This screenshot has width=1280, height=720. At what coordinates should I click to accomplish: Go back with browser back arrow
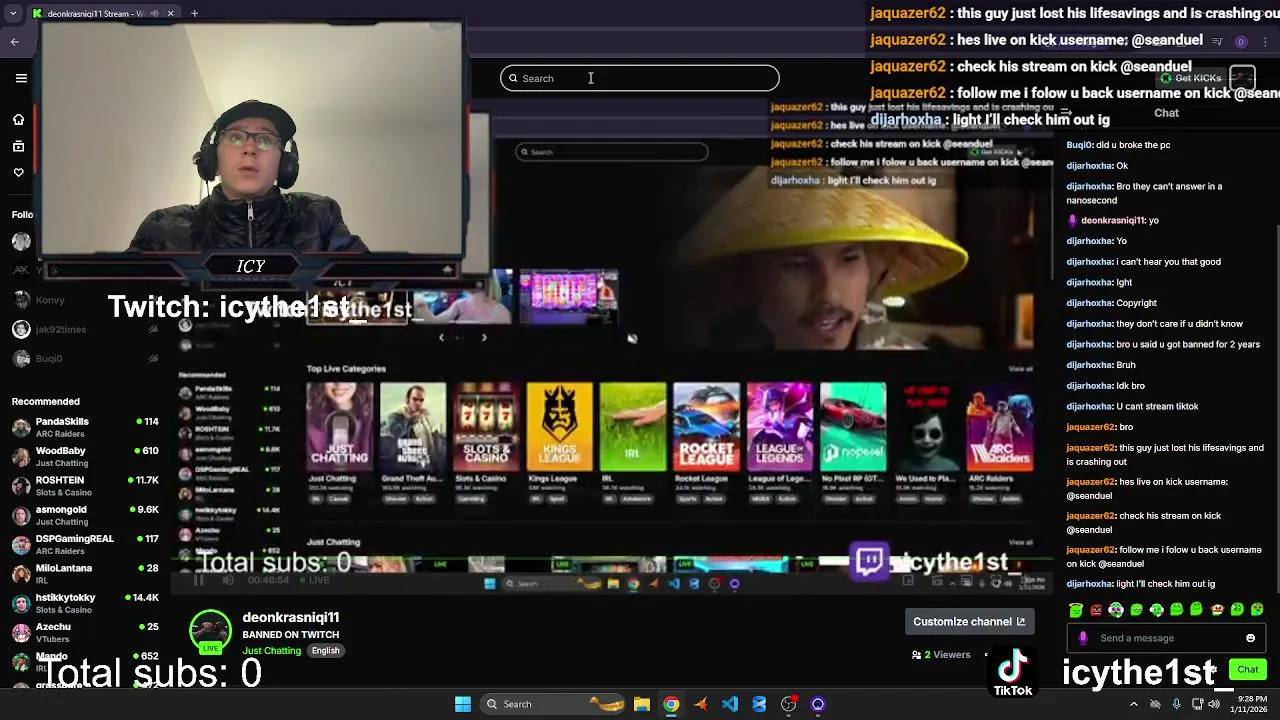click(15, 41)
